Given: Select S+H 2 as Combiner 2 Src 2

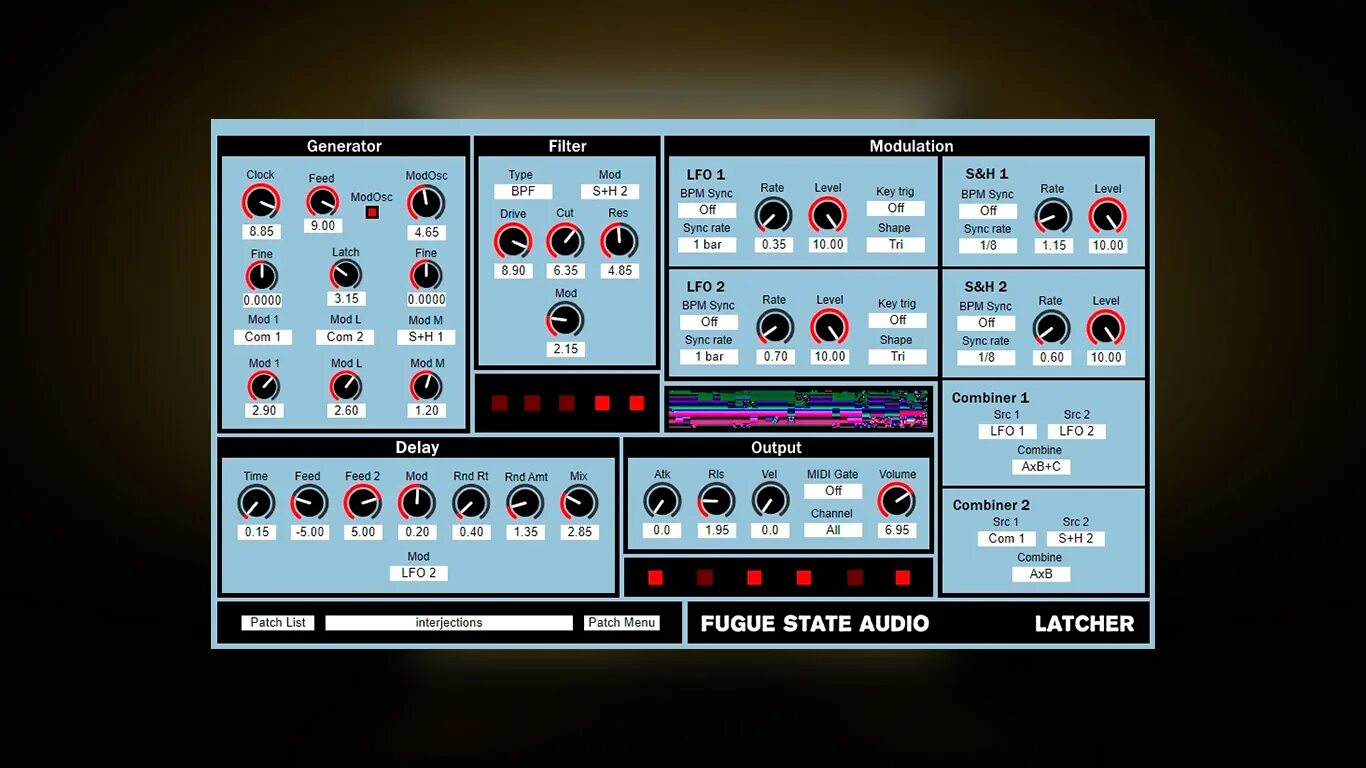Looking at the screenshot, I should coord(1075,538).
